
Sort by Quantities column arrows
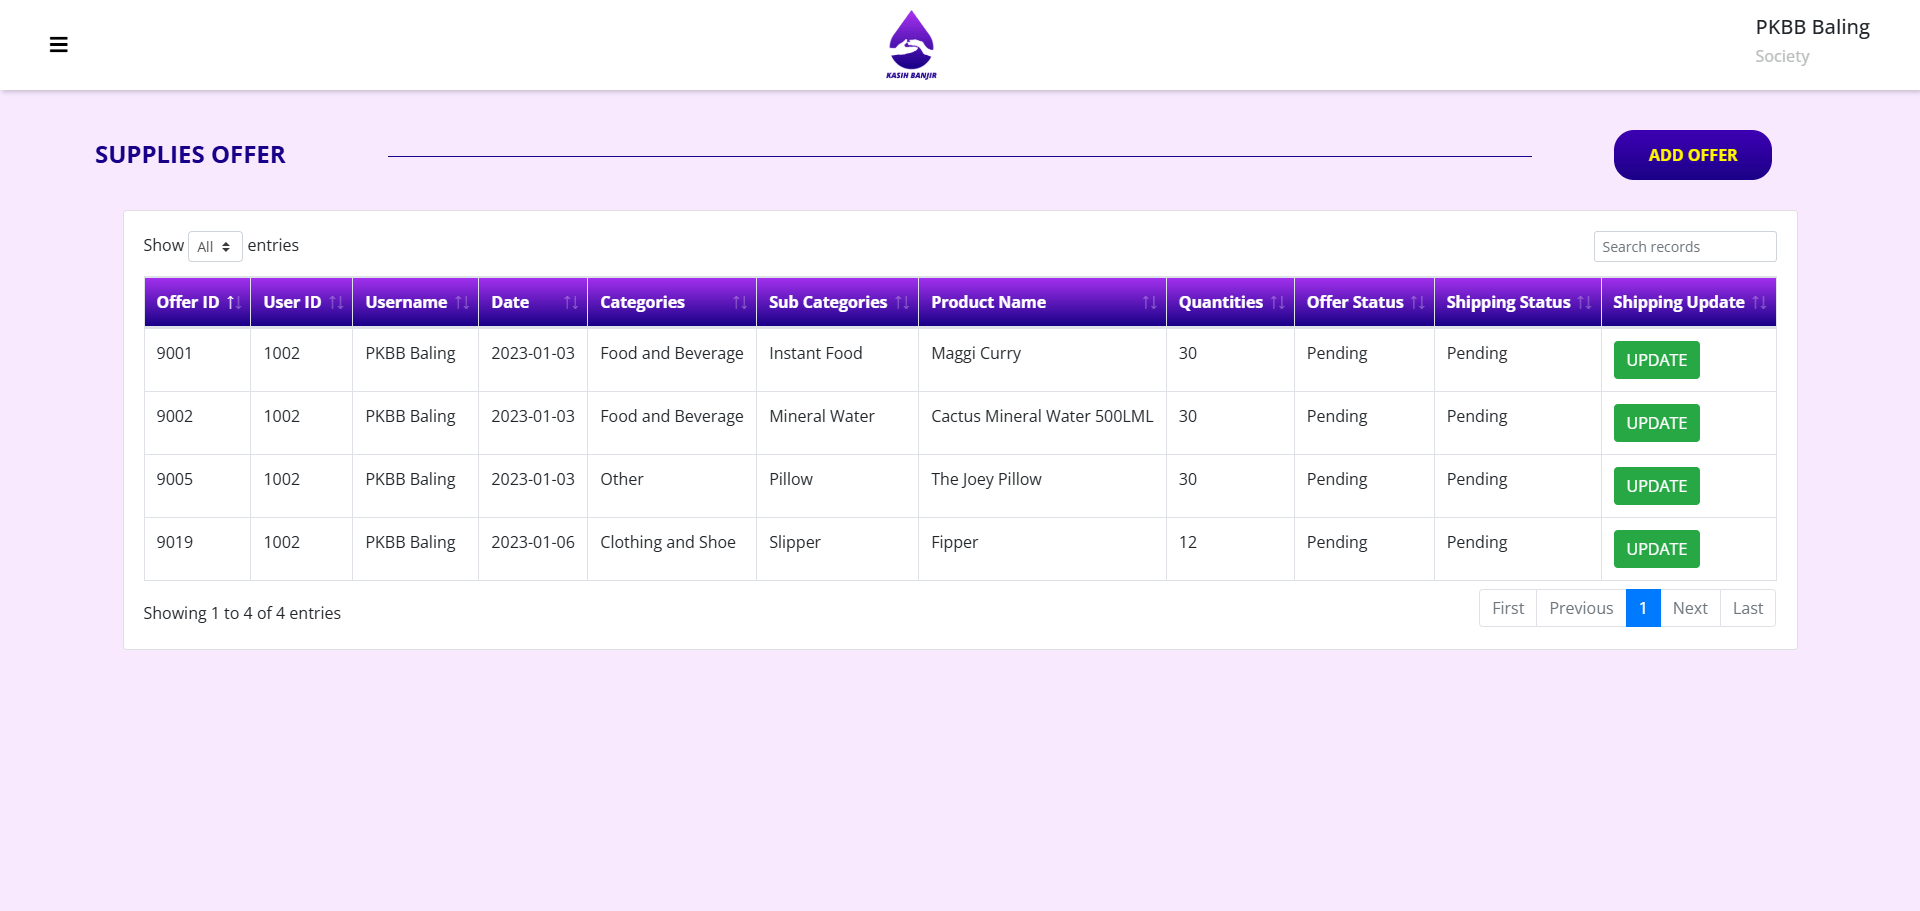pyautogui.click(x=1277, y=303)
